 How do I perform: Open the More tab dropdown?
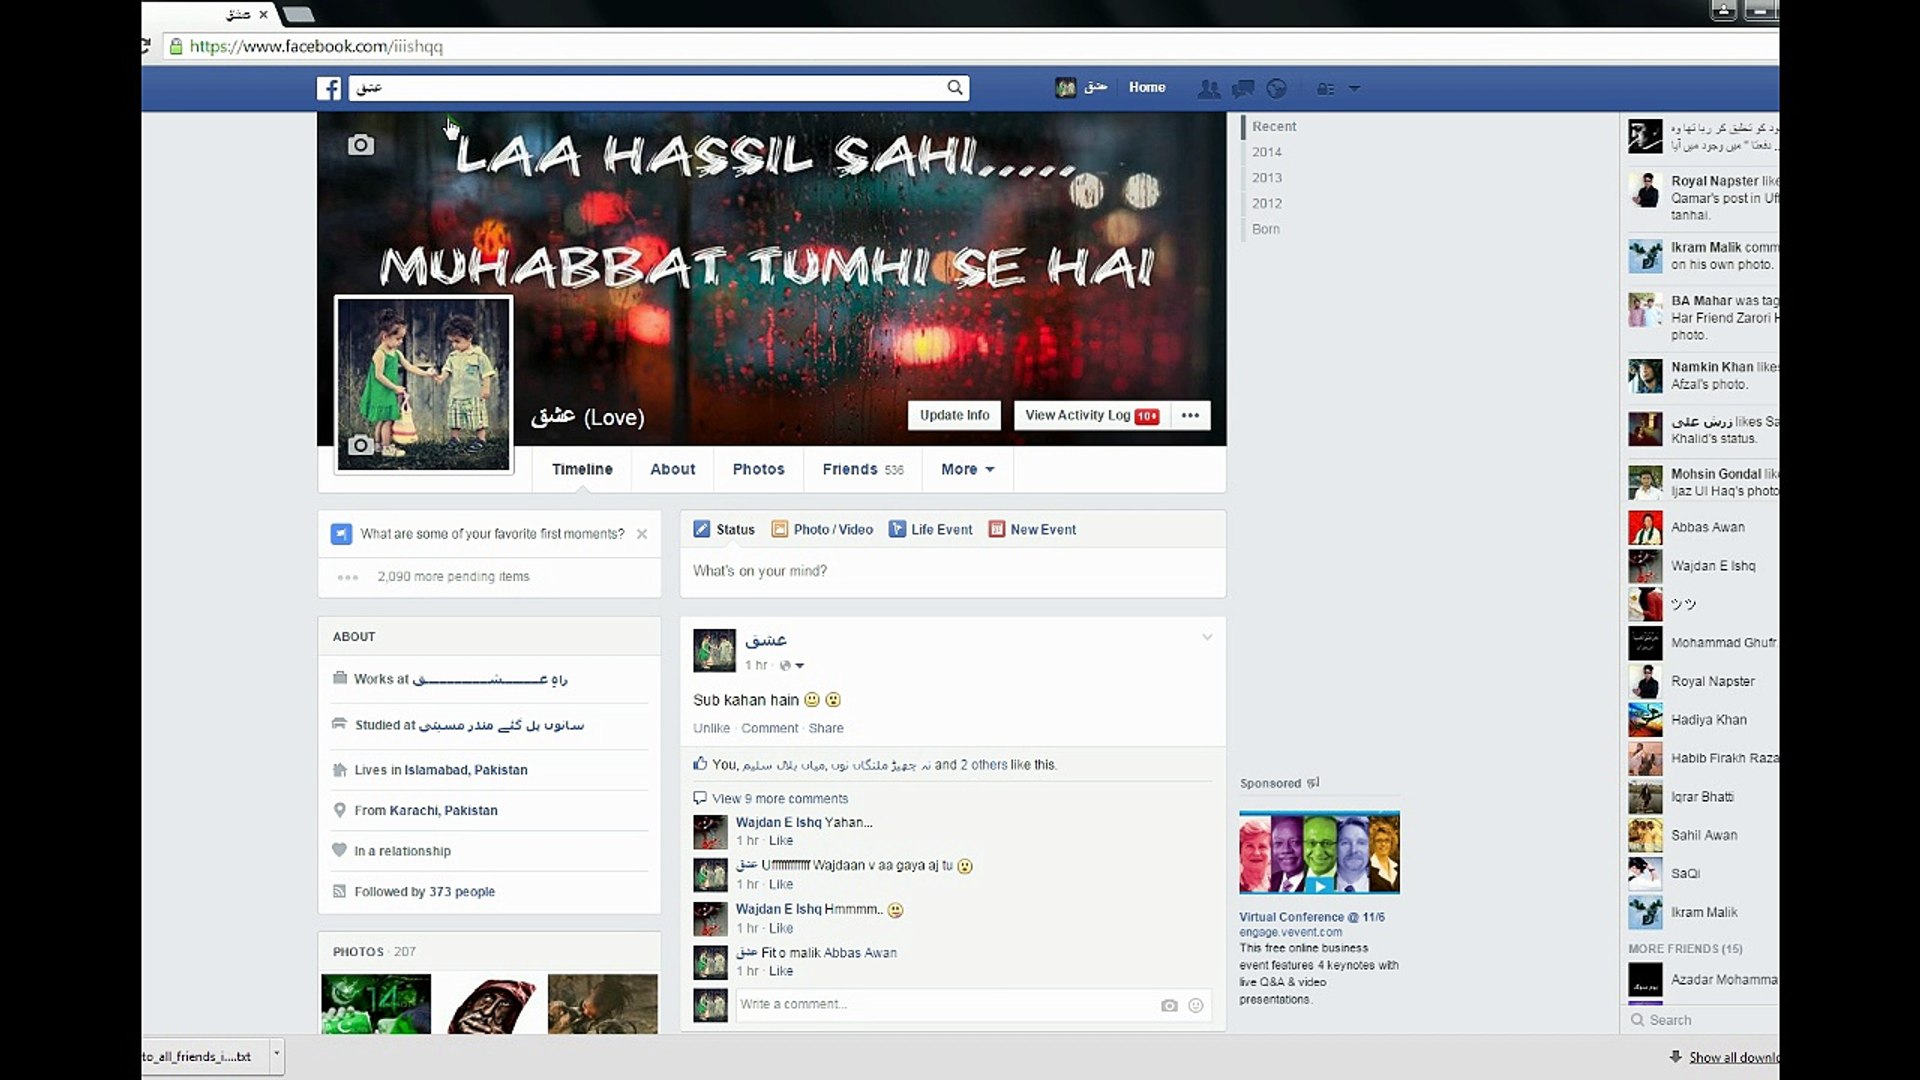966,469
